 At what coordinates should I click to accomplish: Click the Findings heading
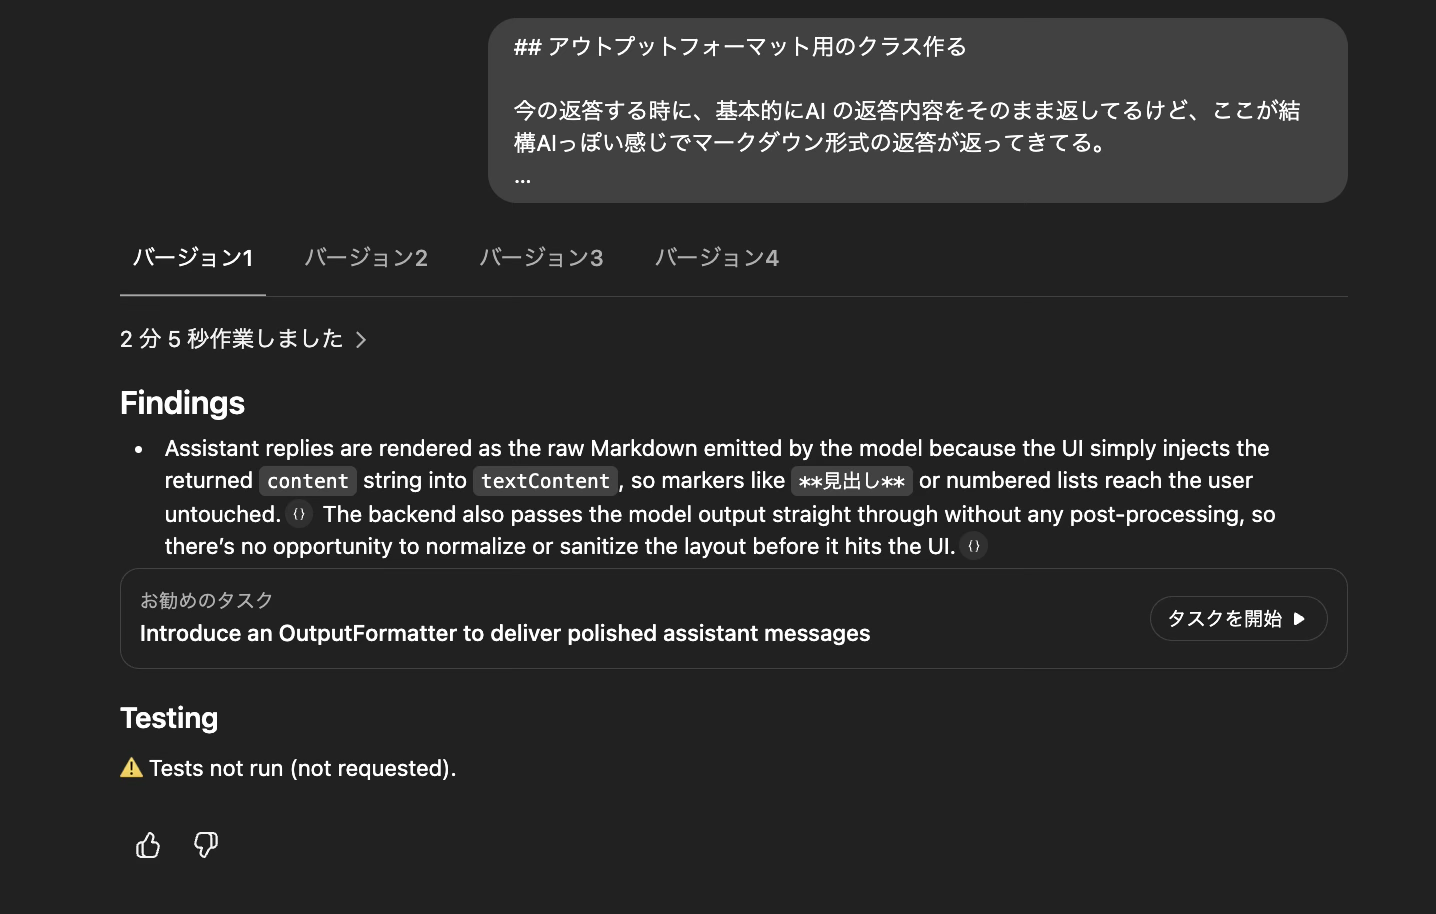point(182,403)
